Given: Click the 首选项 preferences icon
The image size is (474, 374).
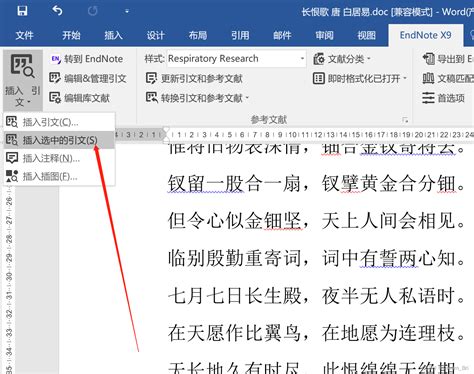Looking at the screenshot, I should (x=428, y=98).
